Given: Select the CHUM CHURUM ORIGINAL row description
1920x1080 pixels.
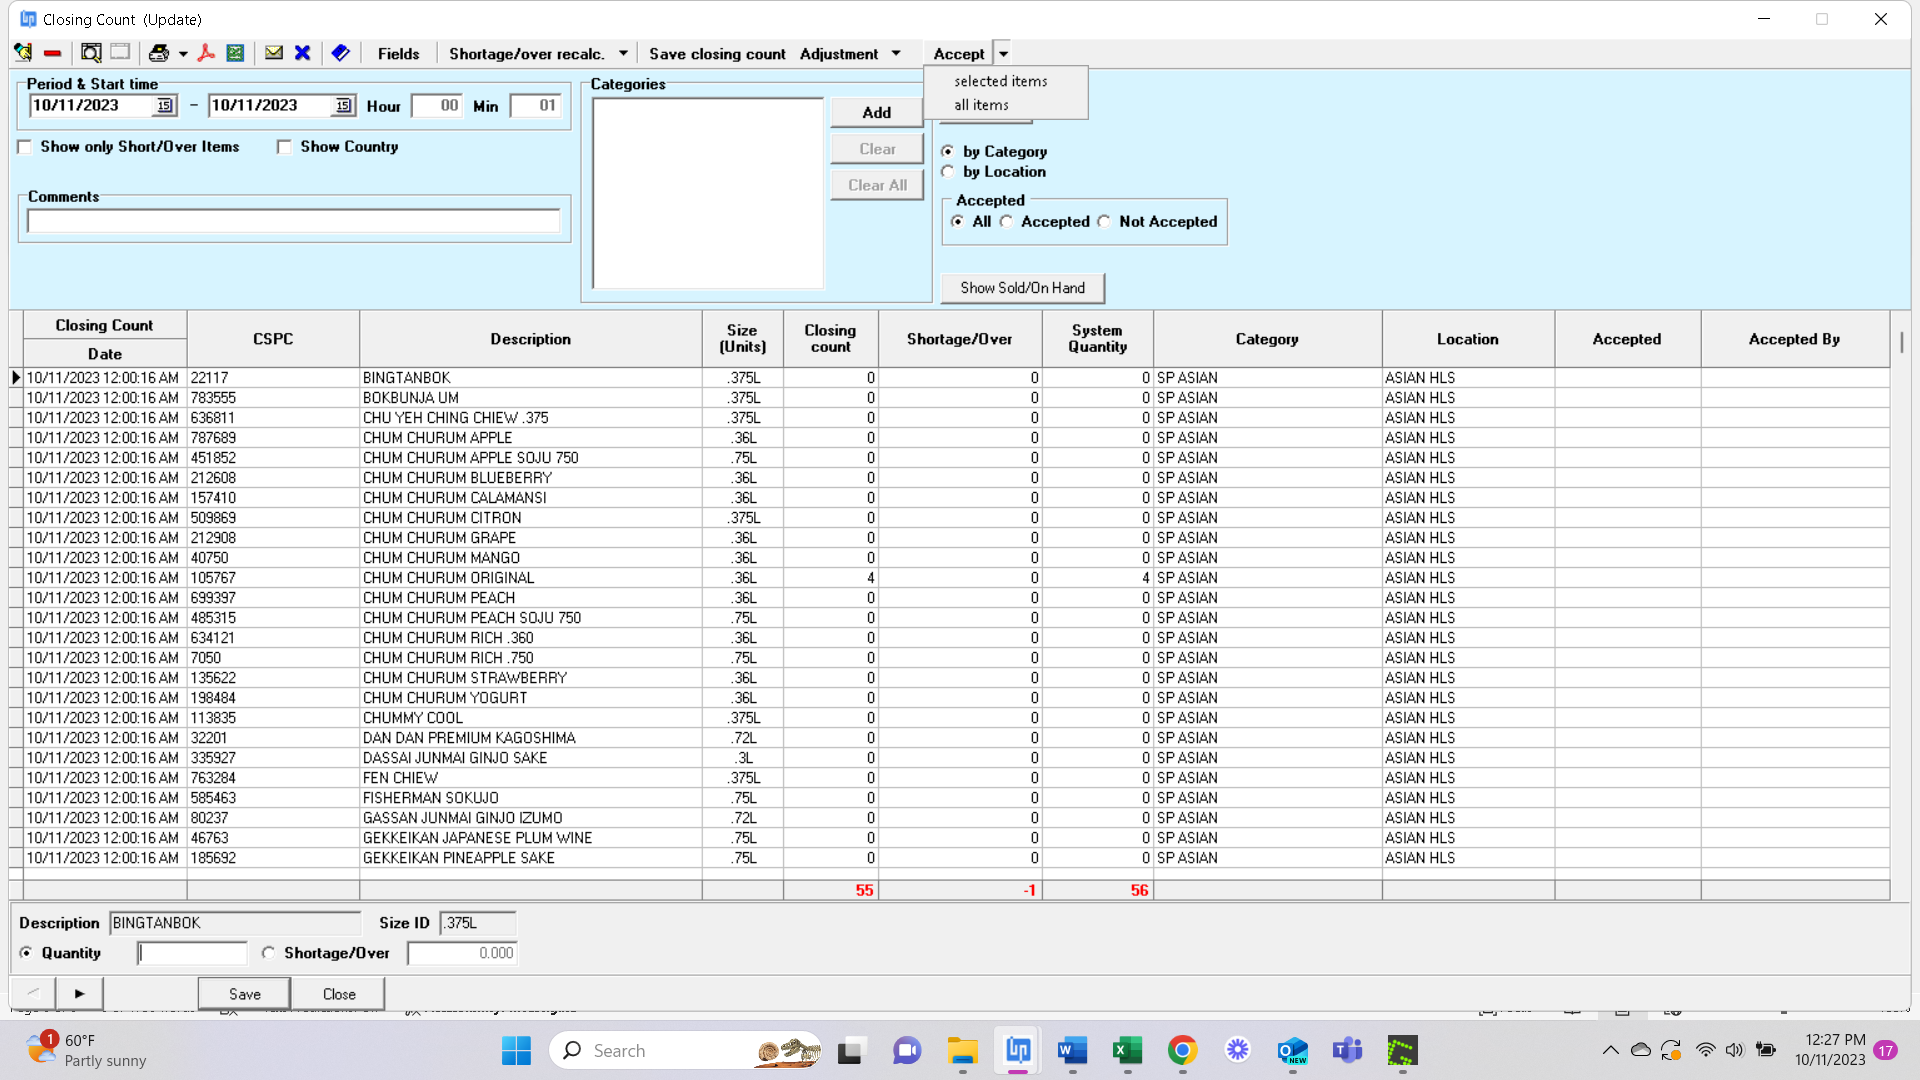Looking at the screenshot, I should point(530,578).
